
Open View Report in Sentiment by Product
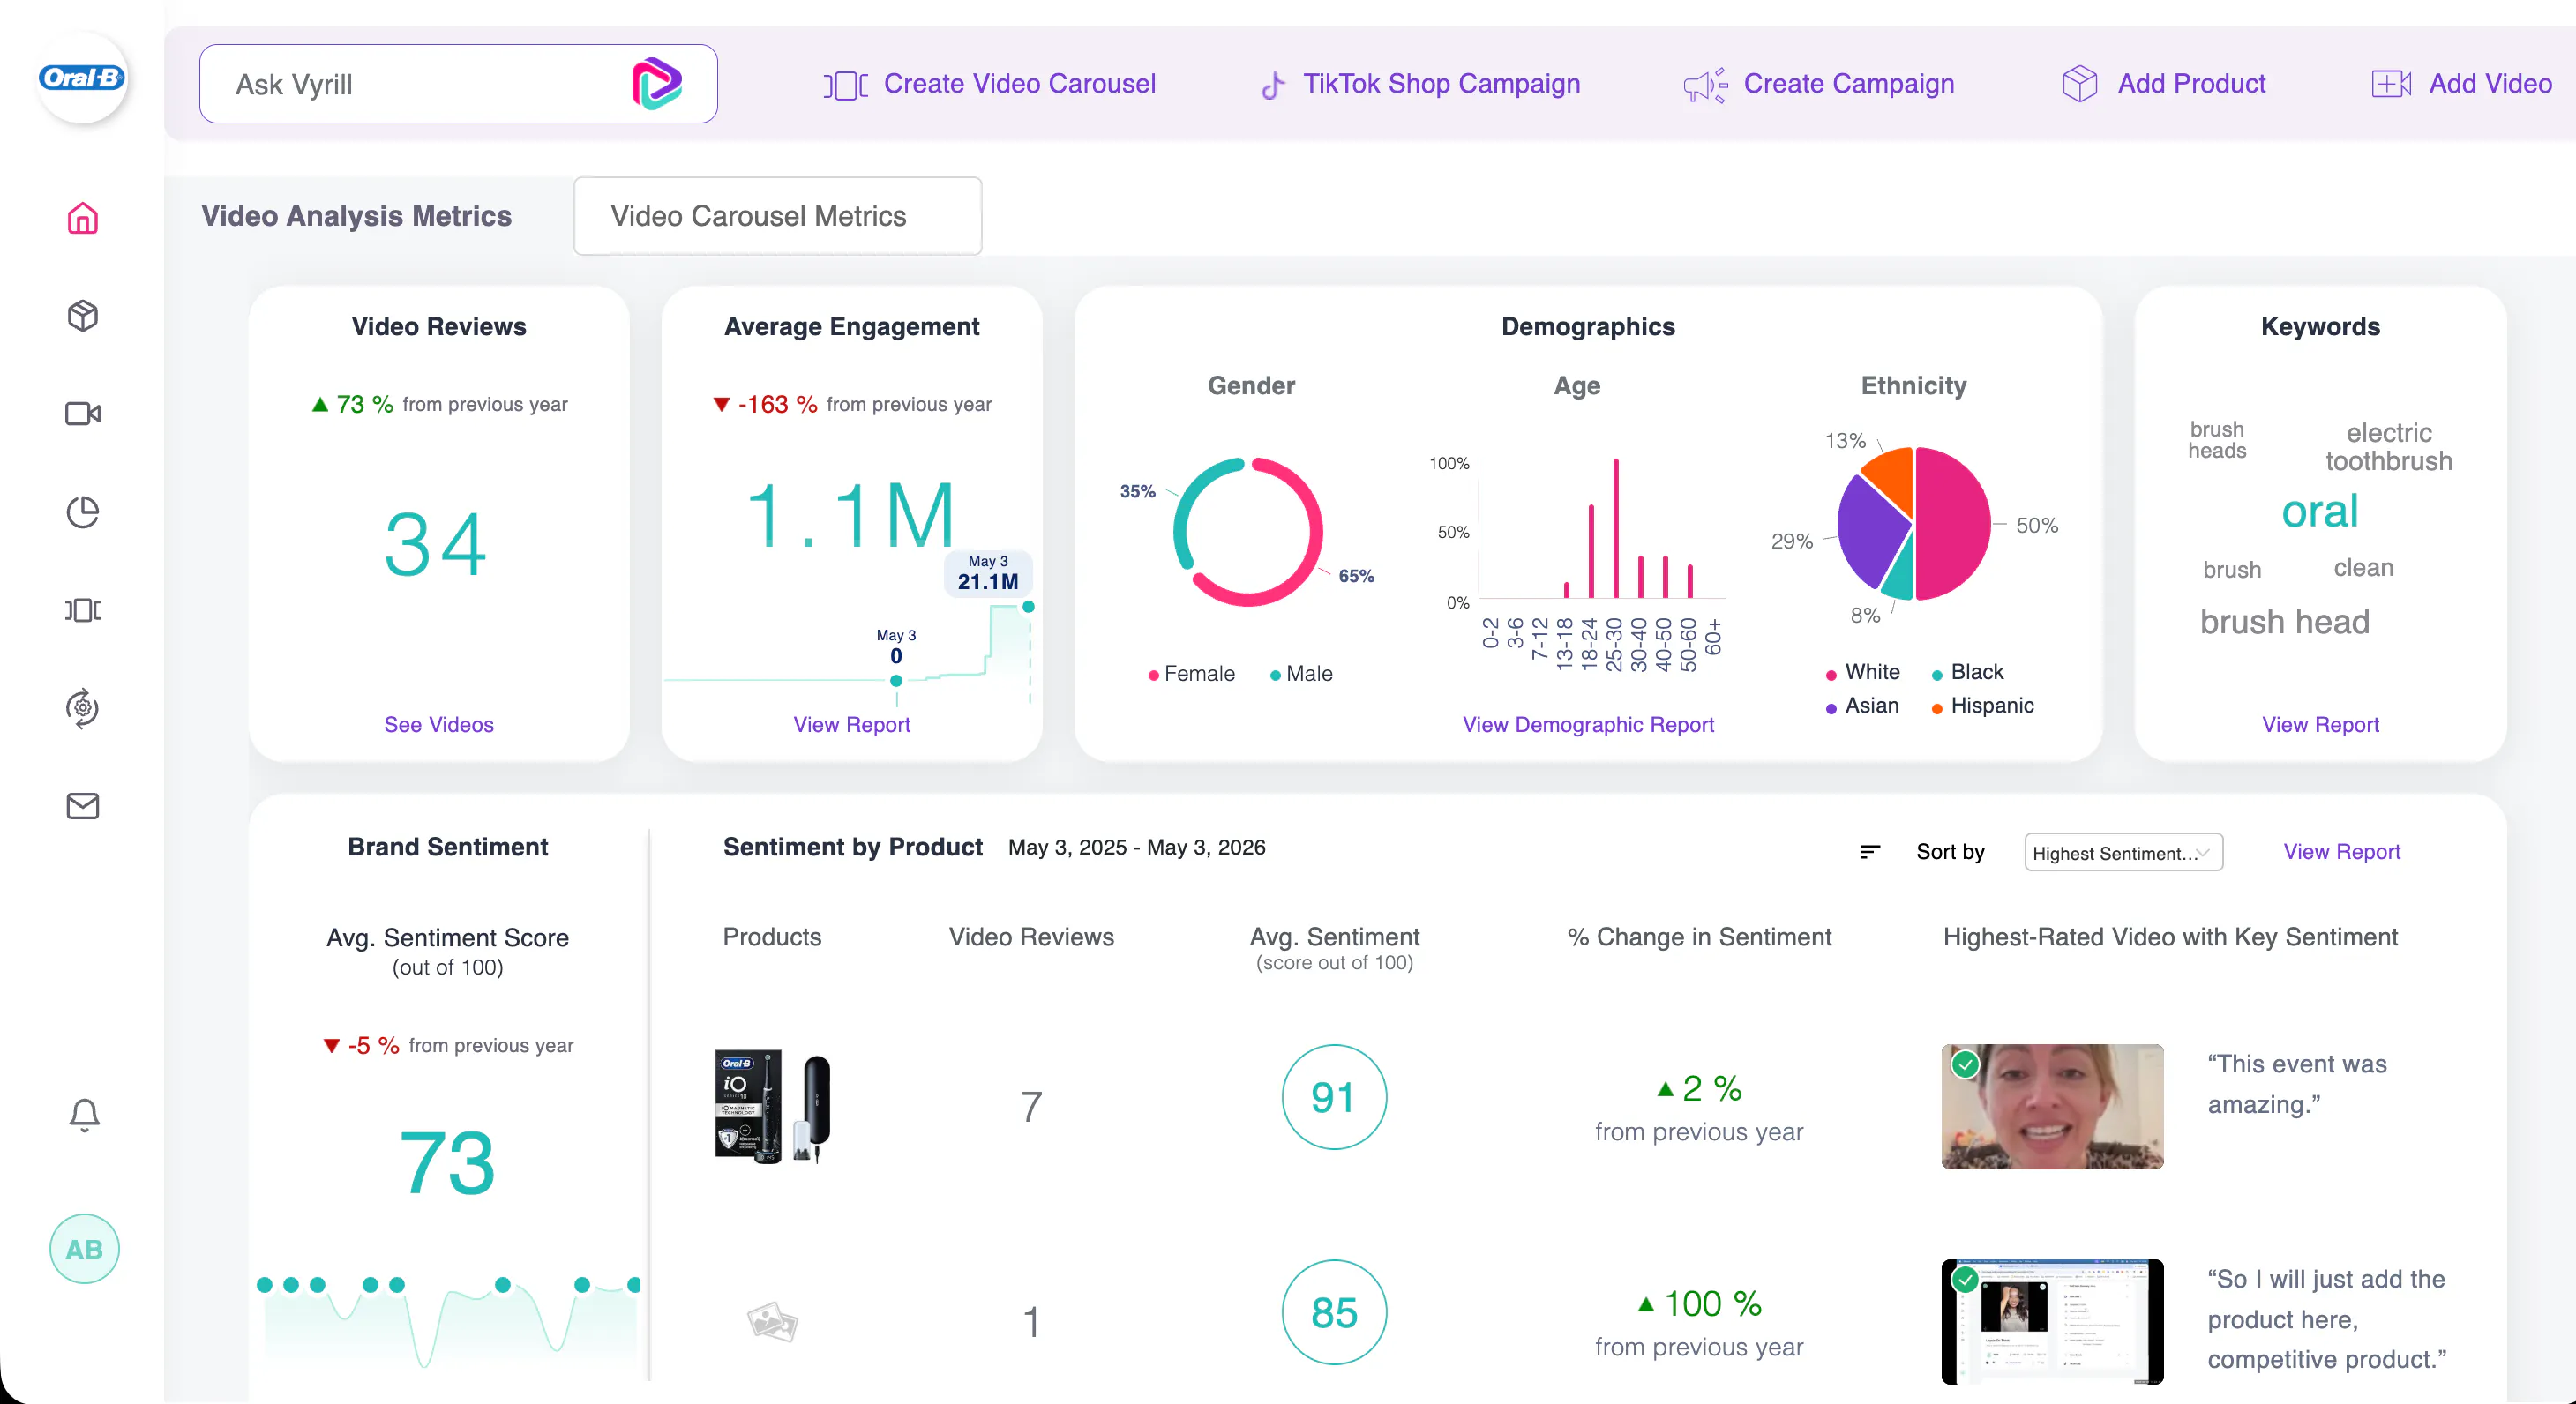(2341, 851)
